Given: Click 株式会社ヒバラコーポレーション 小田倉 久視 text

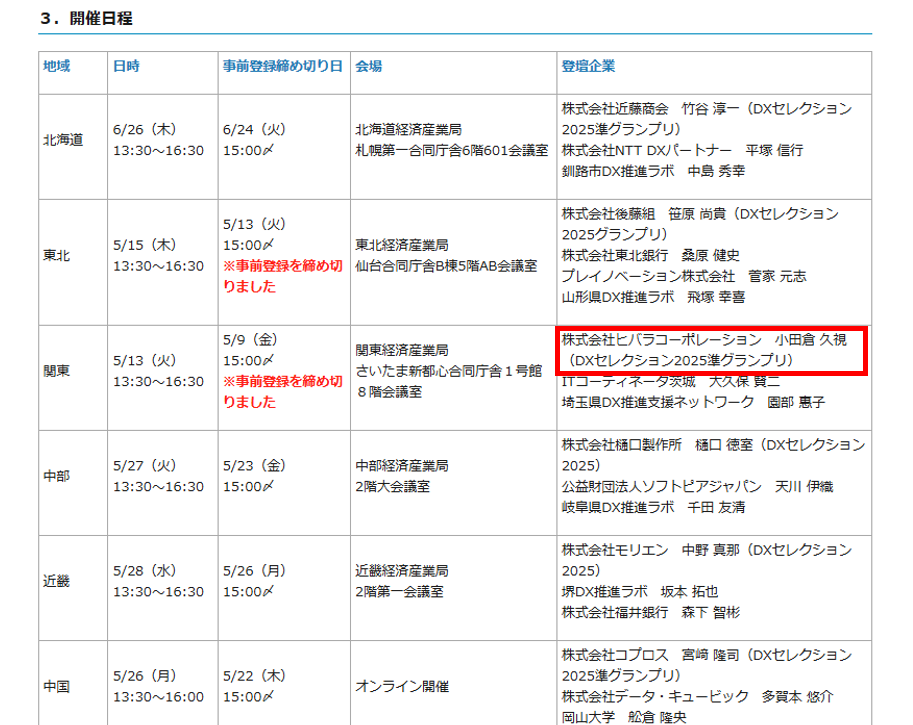Looking at the screenshot, I should coord(703,339).
